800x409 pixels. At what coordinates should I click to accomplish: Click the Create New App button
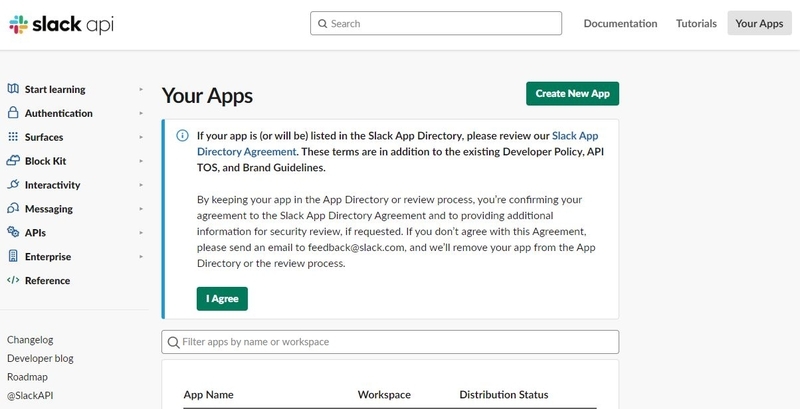click(572, 94)
